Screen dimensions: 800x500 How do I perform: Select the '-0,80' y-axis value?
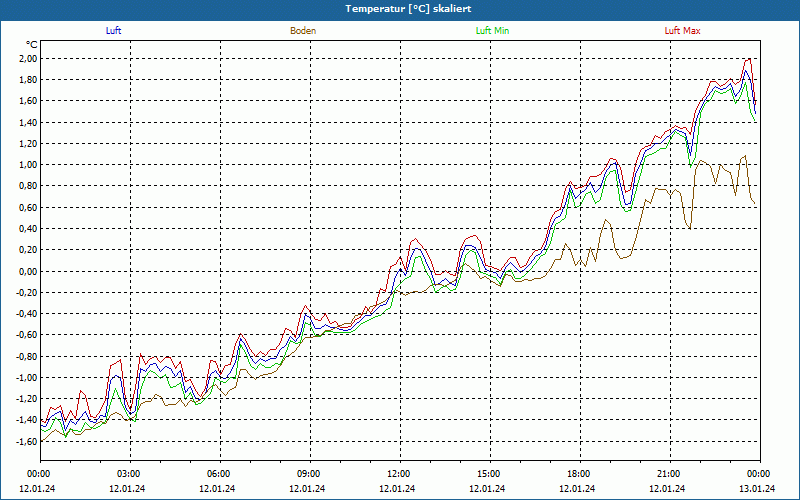27,356
